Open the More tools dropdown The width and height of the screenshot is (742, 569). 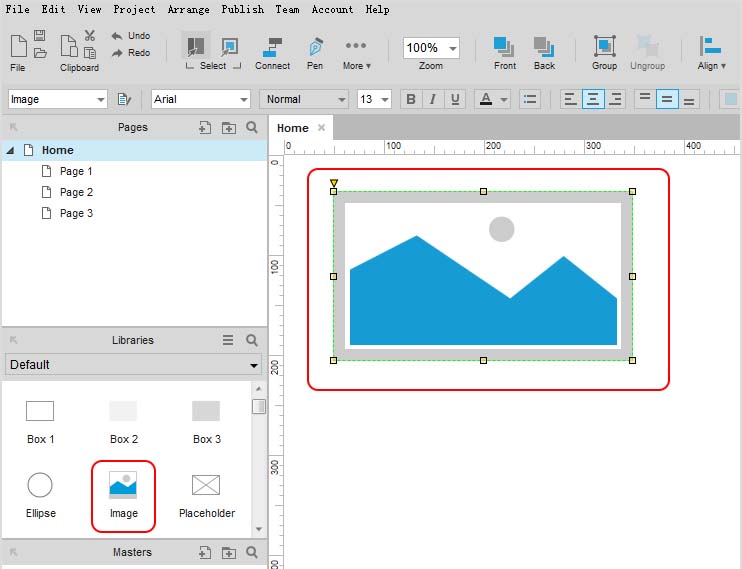coord(356,54)
